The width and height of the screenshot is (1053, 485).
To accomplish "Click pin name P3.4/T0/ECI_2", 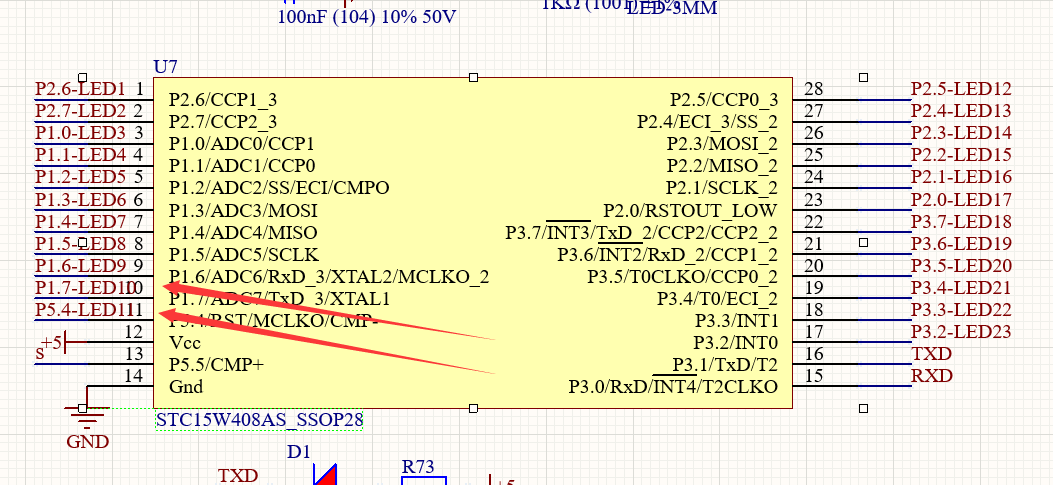I will [718, 298].
